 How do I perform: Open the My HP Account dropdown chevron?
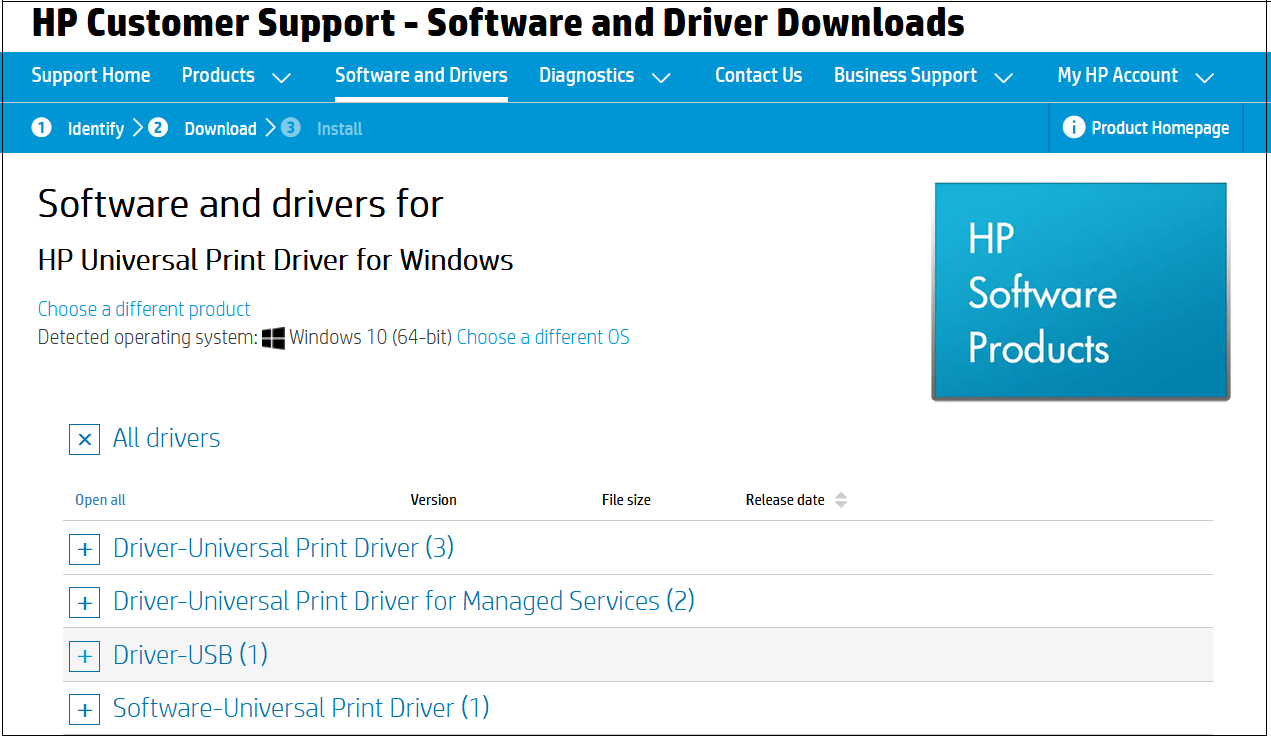(x=1205, y=77)
